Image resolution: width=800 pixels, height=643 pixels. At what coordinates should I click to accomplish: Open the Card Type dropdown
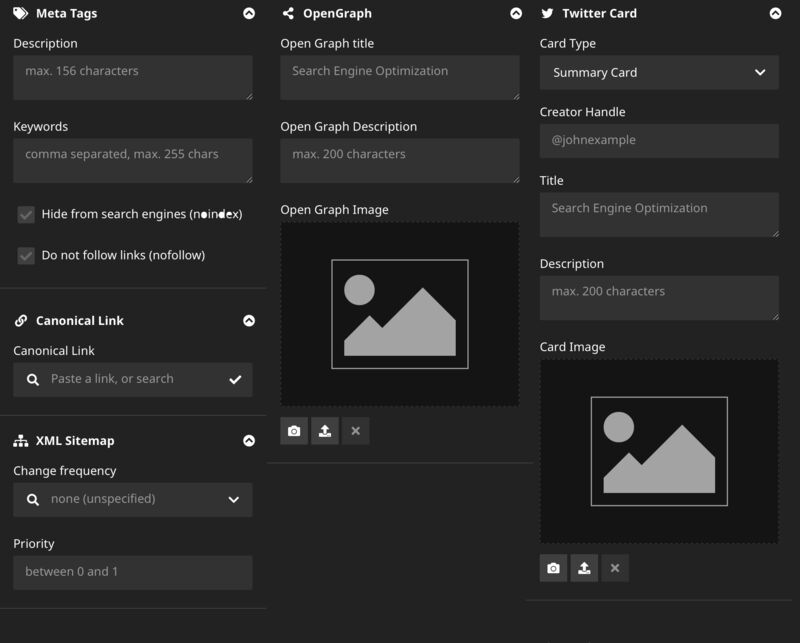(659, 72)
